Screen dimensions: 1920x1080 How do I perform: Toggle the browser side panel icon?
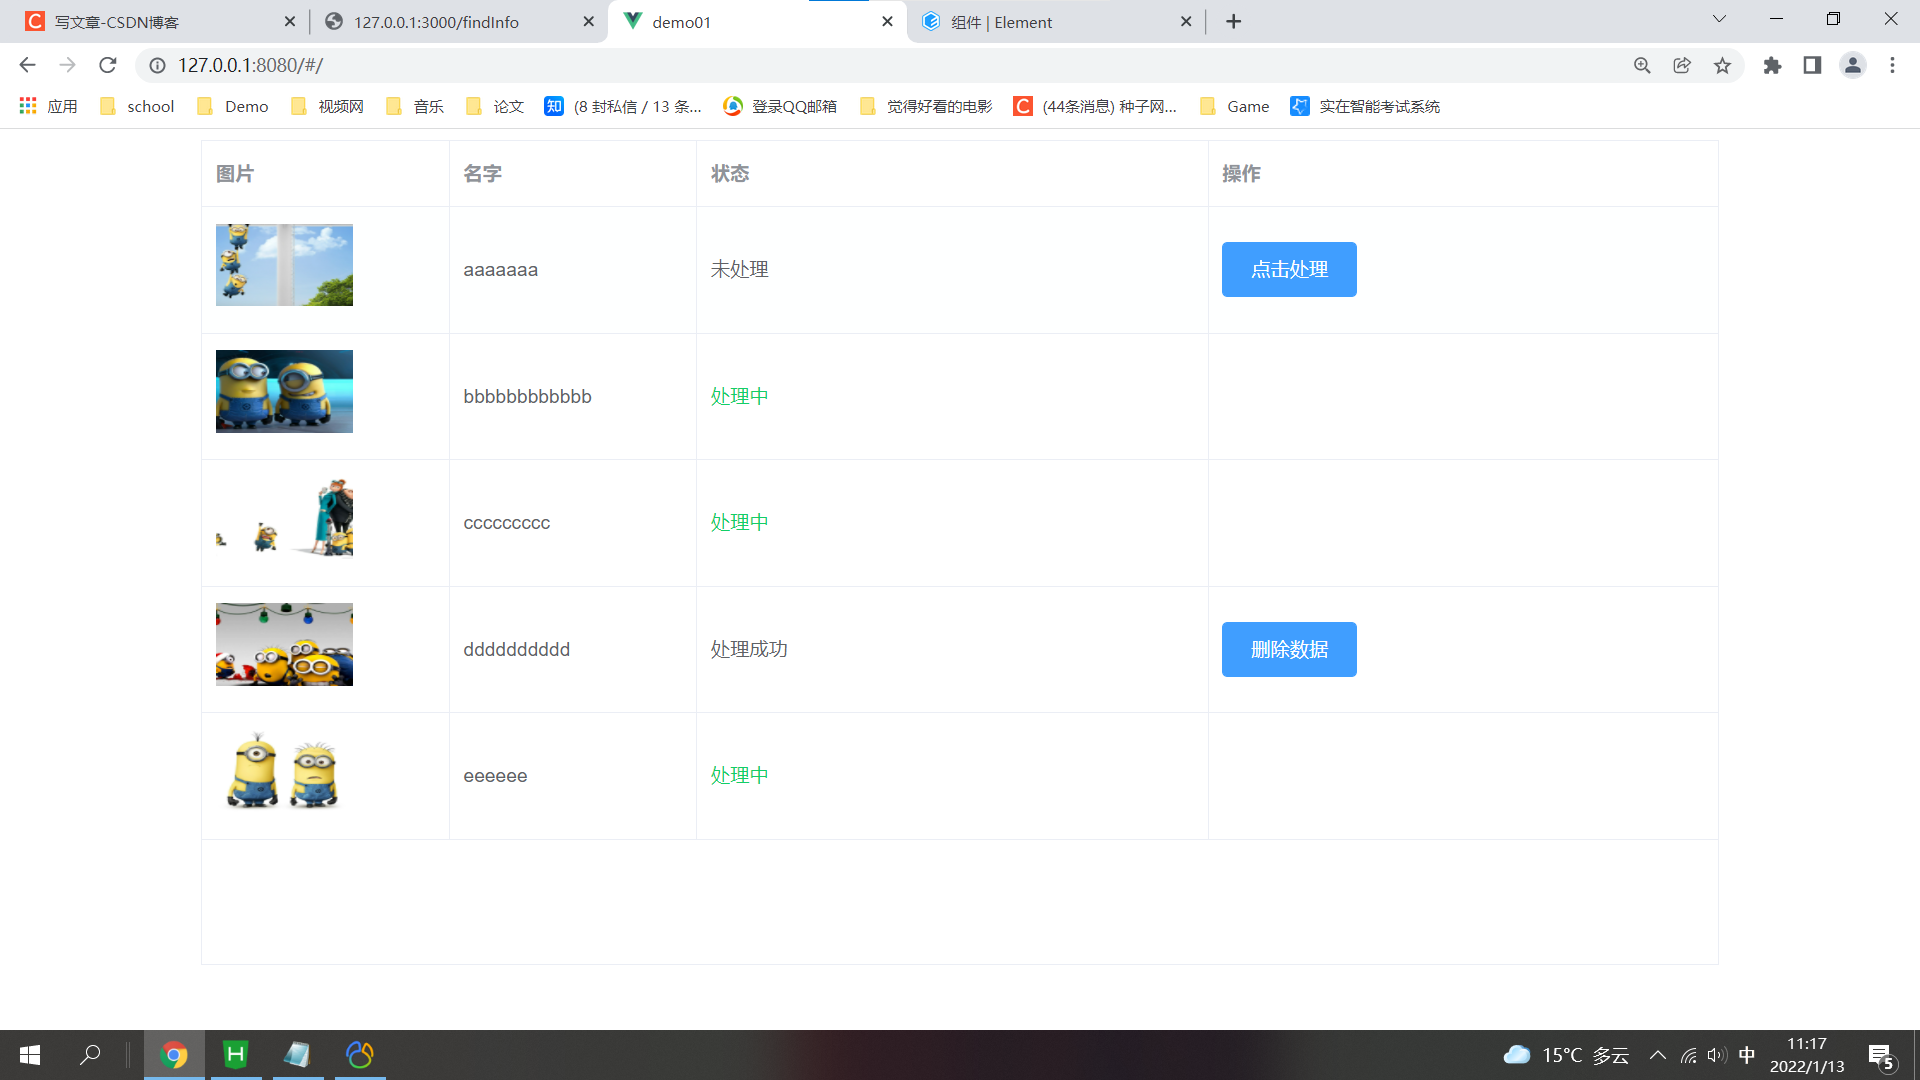pyautogui.click(x=1812, y=65)
